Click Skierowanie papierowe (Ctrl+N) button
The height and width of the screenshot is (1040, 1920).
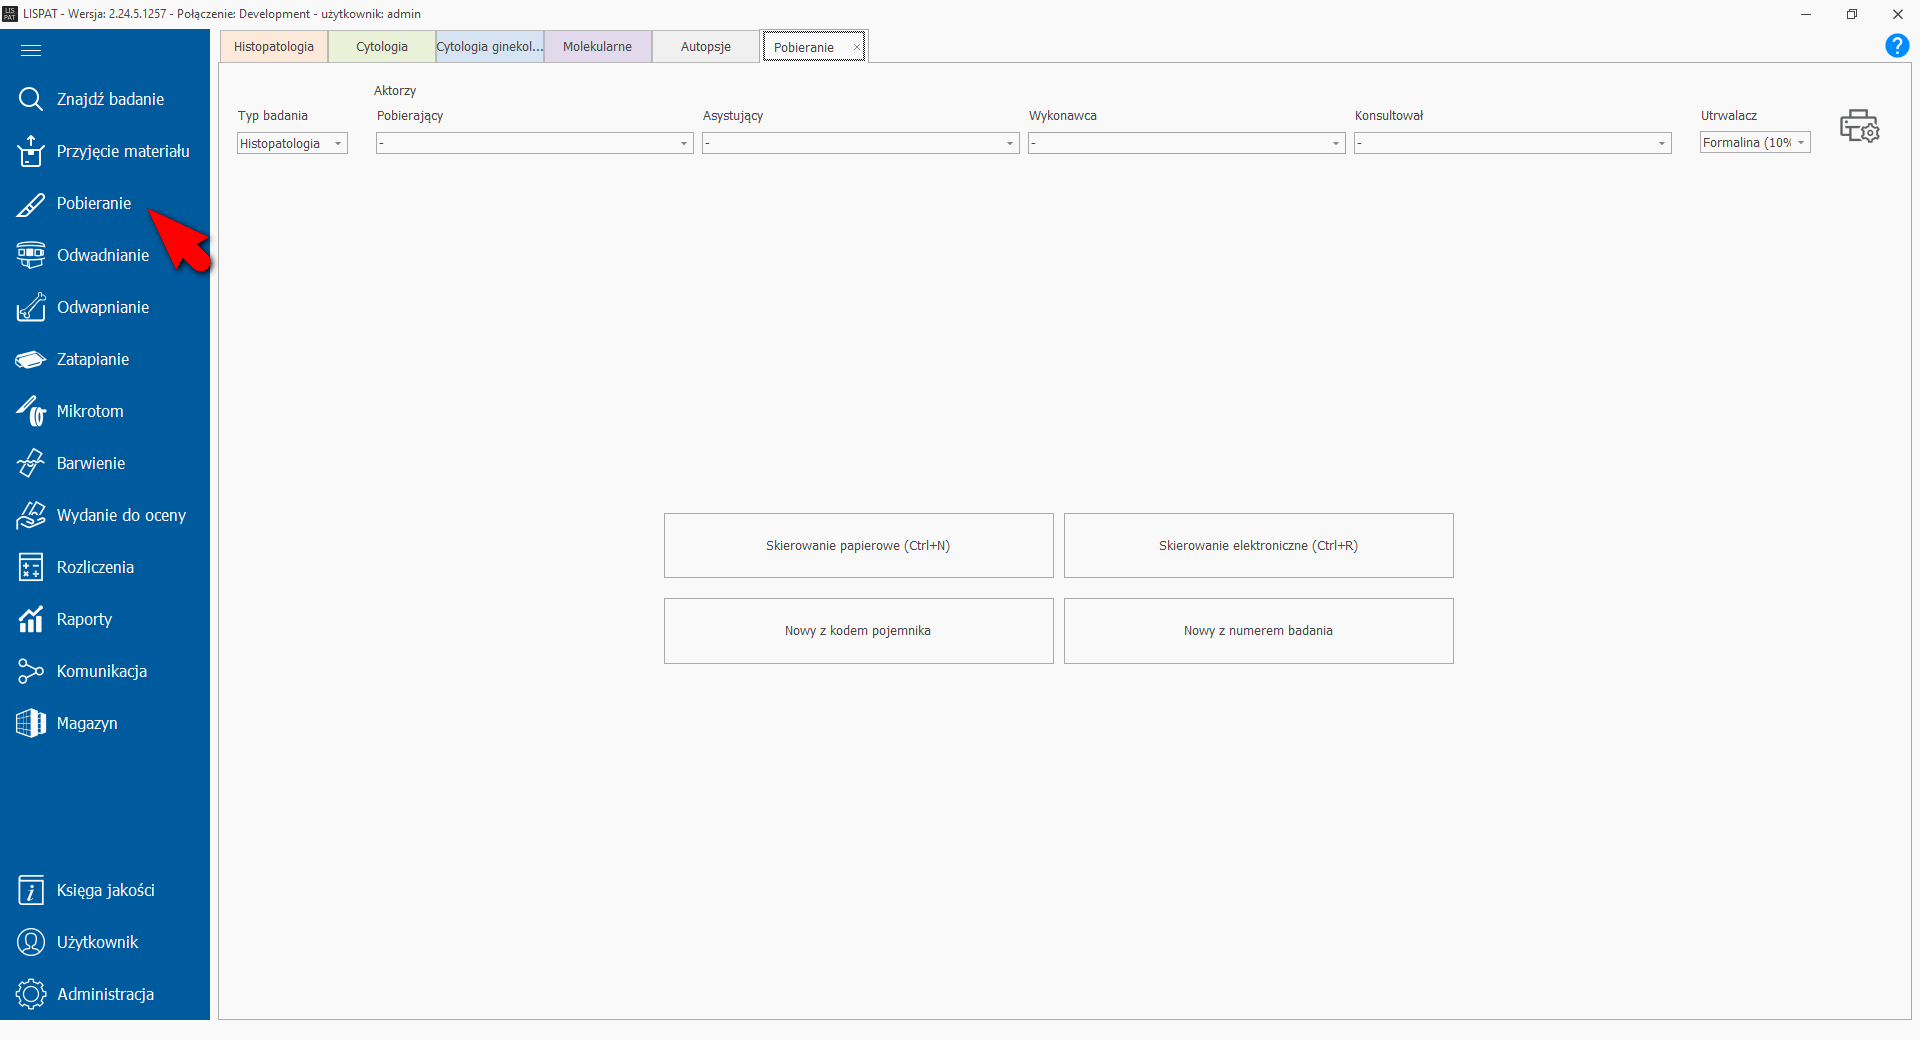[858, 546]
